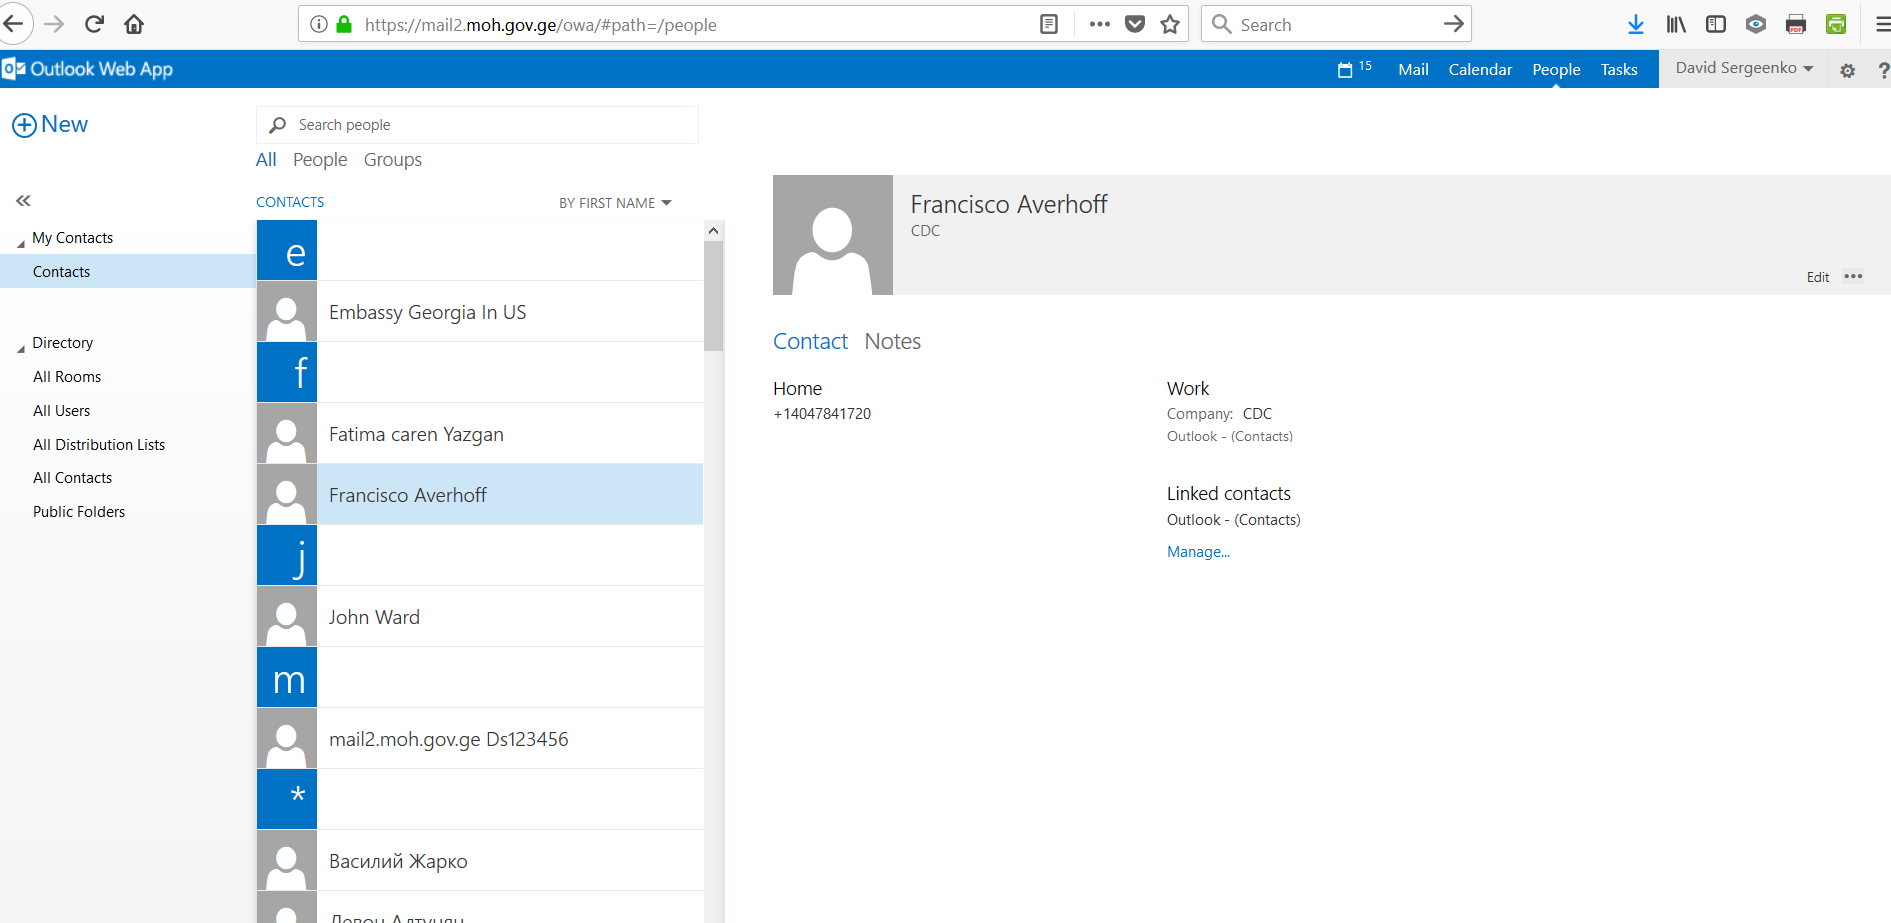Edit the Francisco Averhoff contact
The height and width of the screenshot is (923, 1891).
(1817, 277)
